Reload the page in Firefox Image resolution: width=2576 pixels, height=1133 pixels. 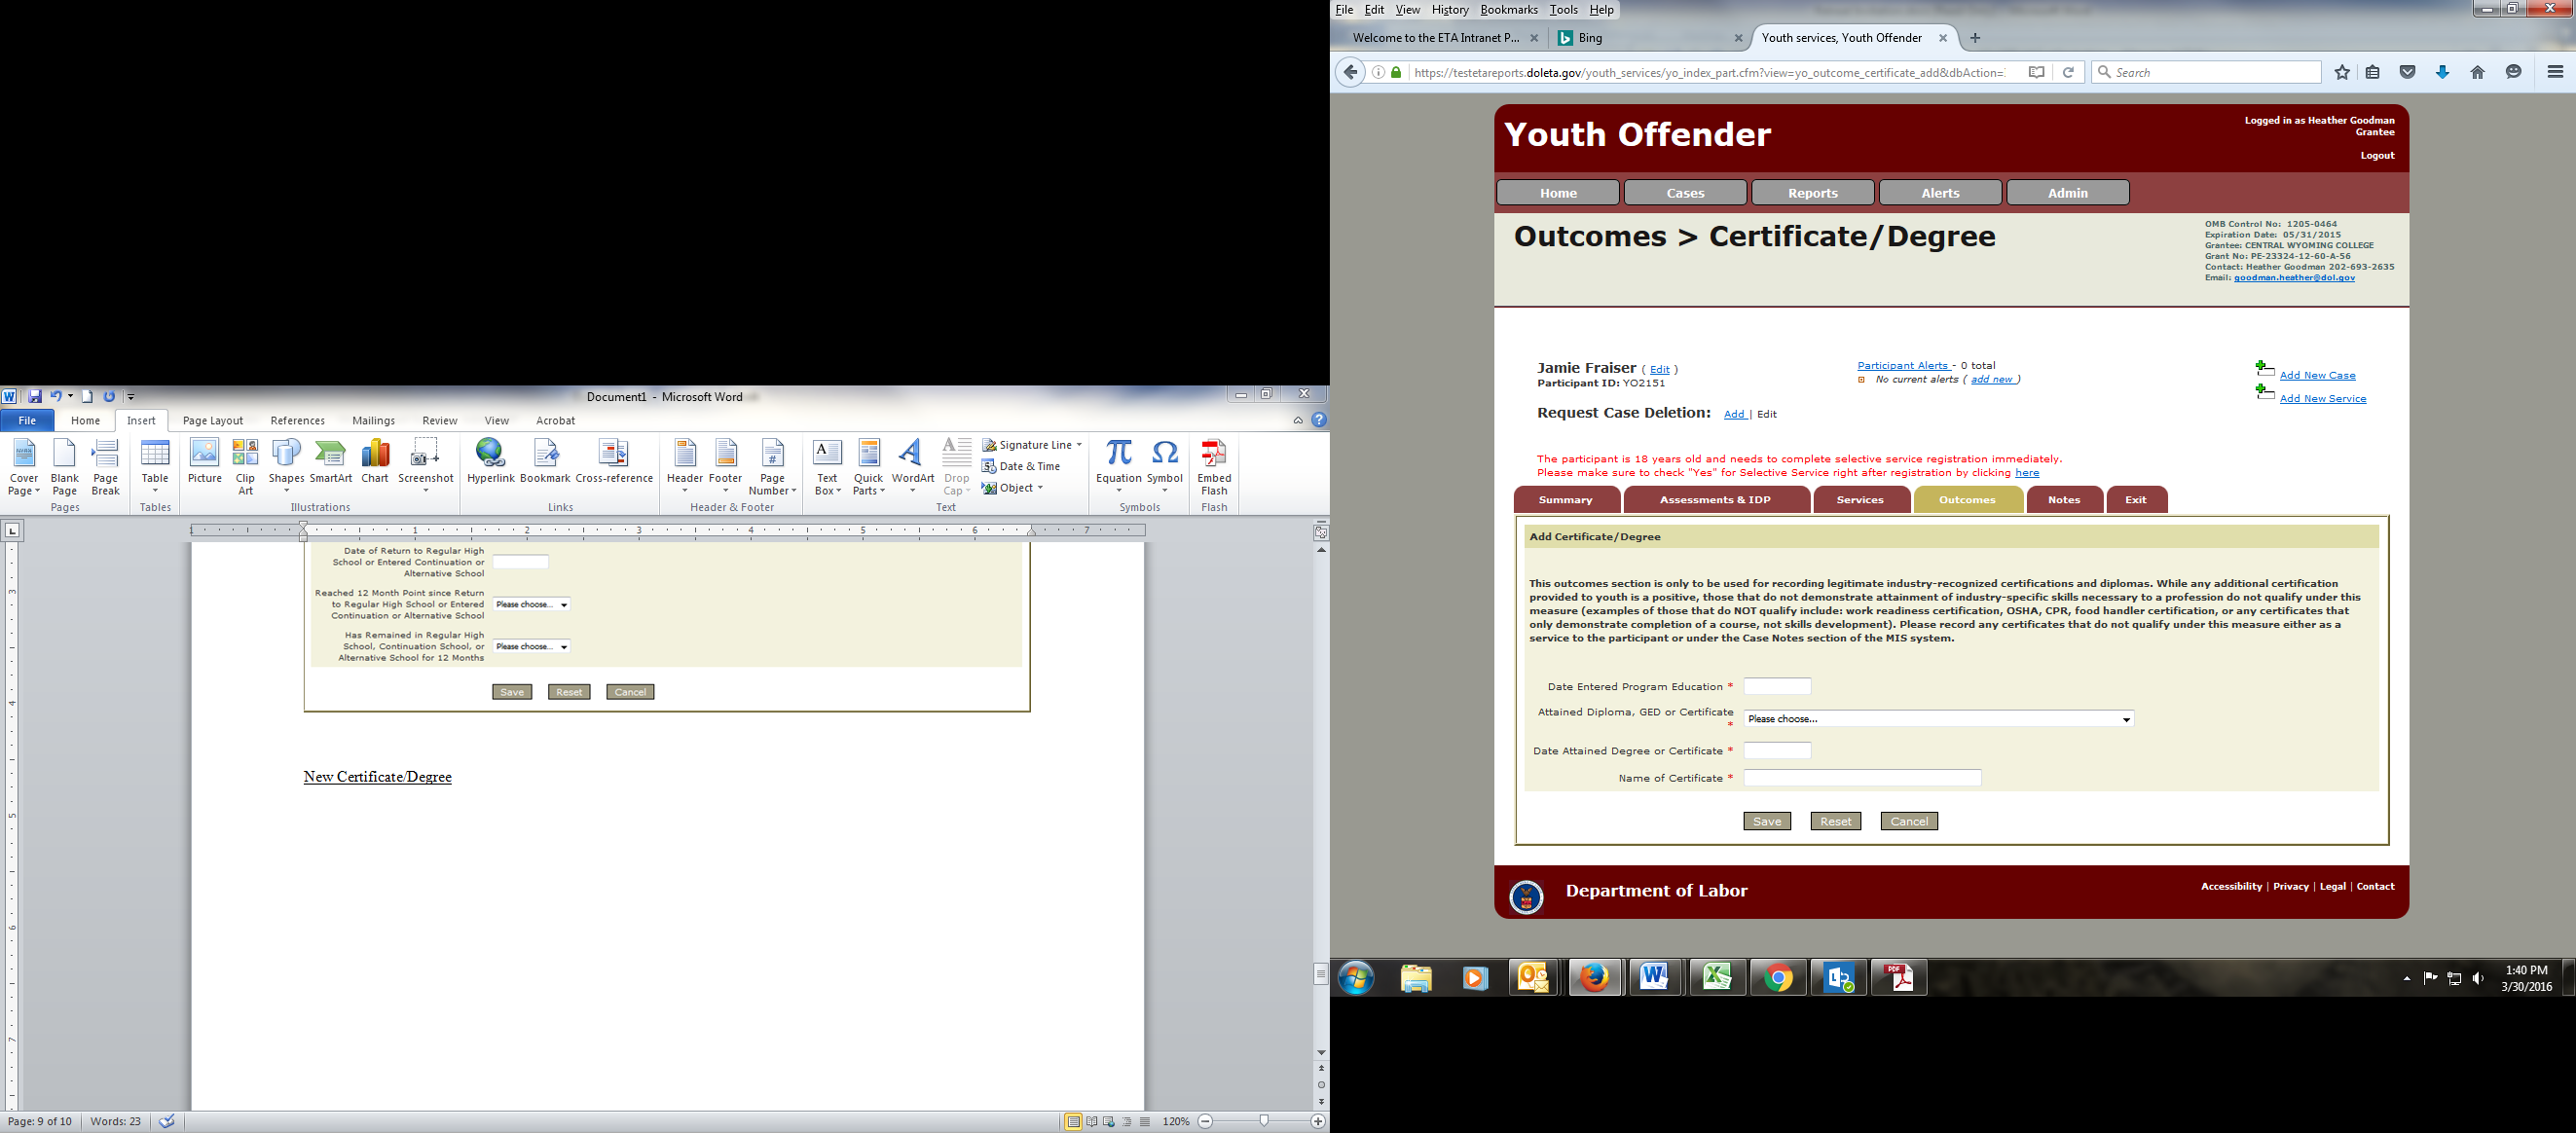coord(2068,72)
